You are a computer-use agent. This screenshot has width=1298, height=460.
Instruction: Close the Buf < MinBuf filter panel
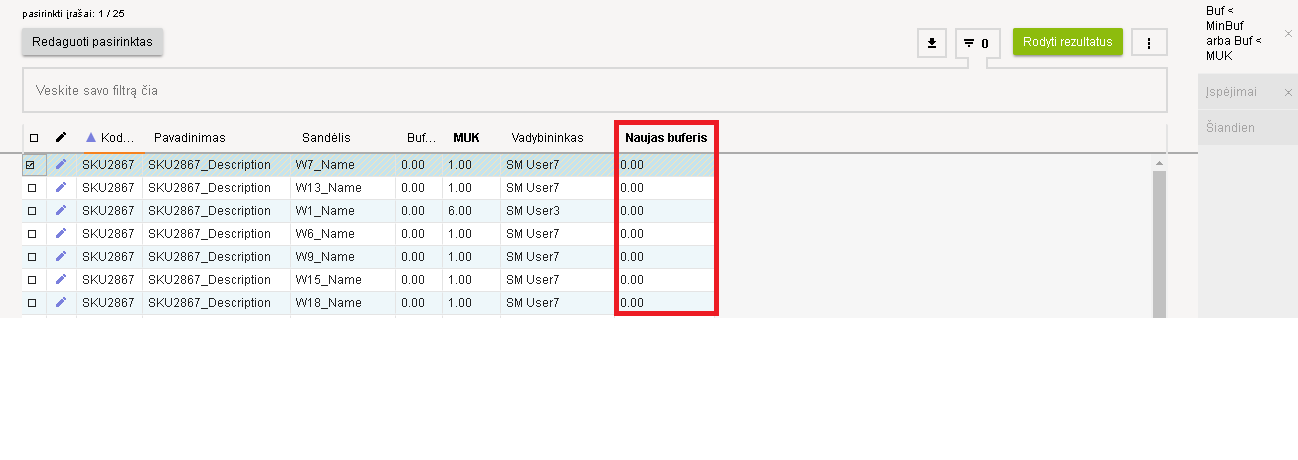[1288, 33]
